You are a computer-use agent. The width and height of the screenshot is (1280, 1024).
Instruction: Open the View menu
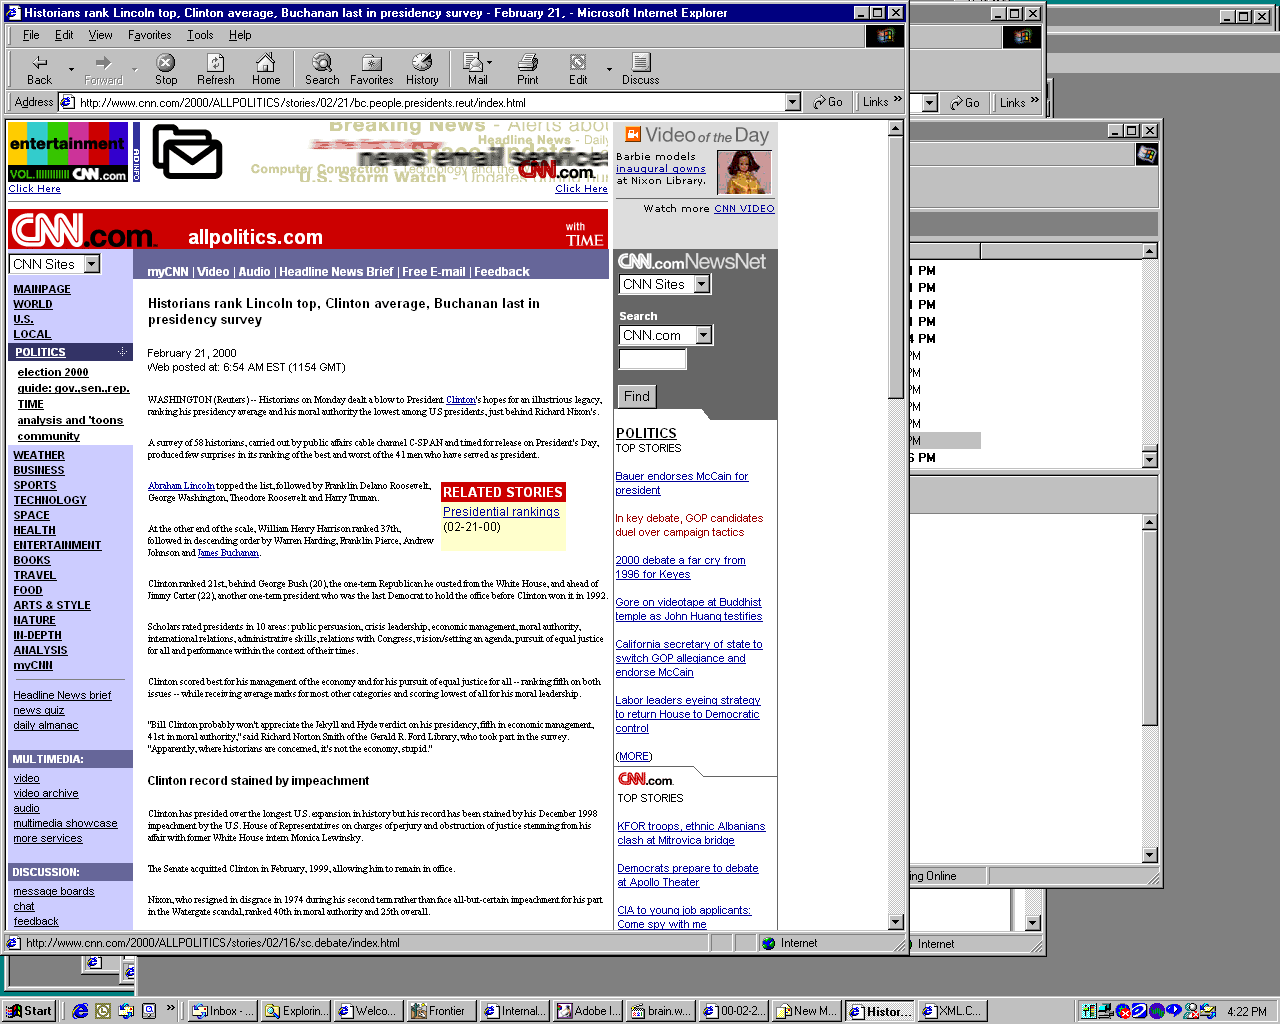coord(100,35)
